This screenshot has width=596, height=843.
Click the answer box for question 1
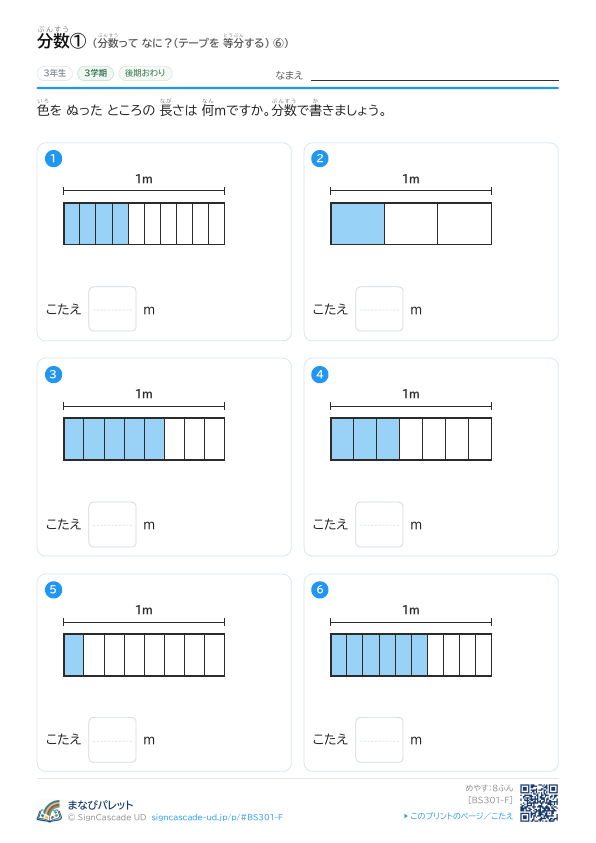pos(112,309)
